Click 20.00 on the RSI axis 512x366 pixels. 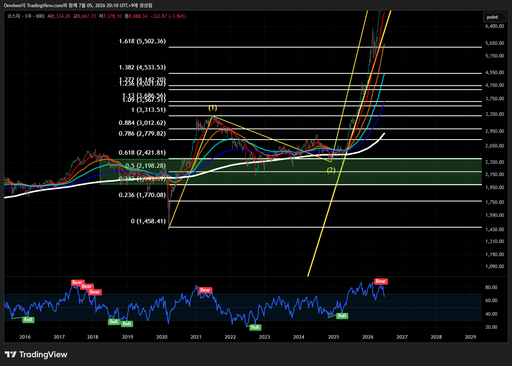pyautogui.click(x=491, y=327)
